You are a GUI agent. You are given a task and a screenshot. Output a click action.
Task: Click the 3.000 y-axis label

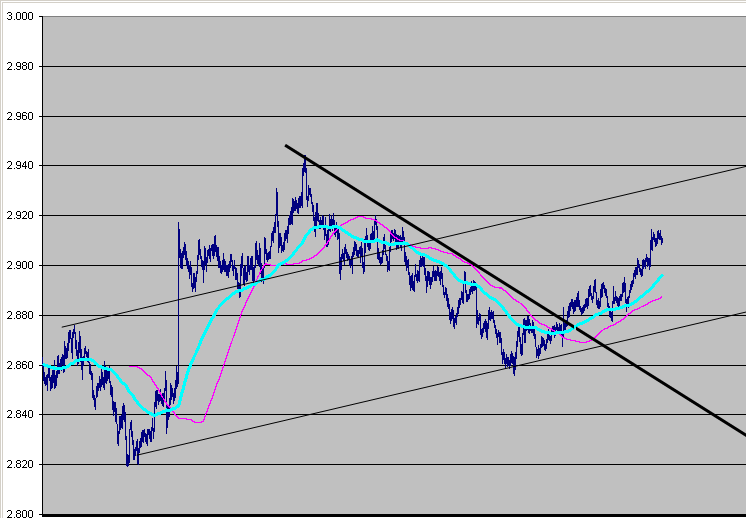pos(20,17)
